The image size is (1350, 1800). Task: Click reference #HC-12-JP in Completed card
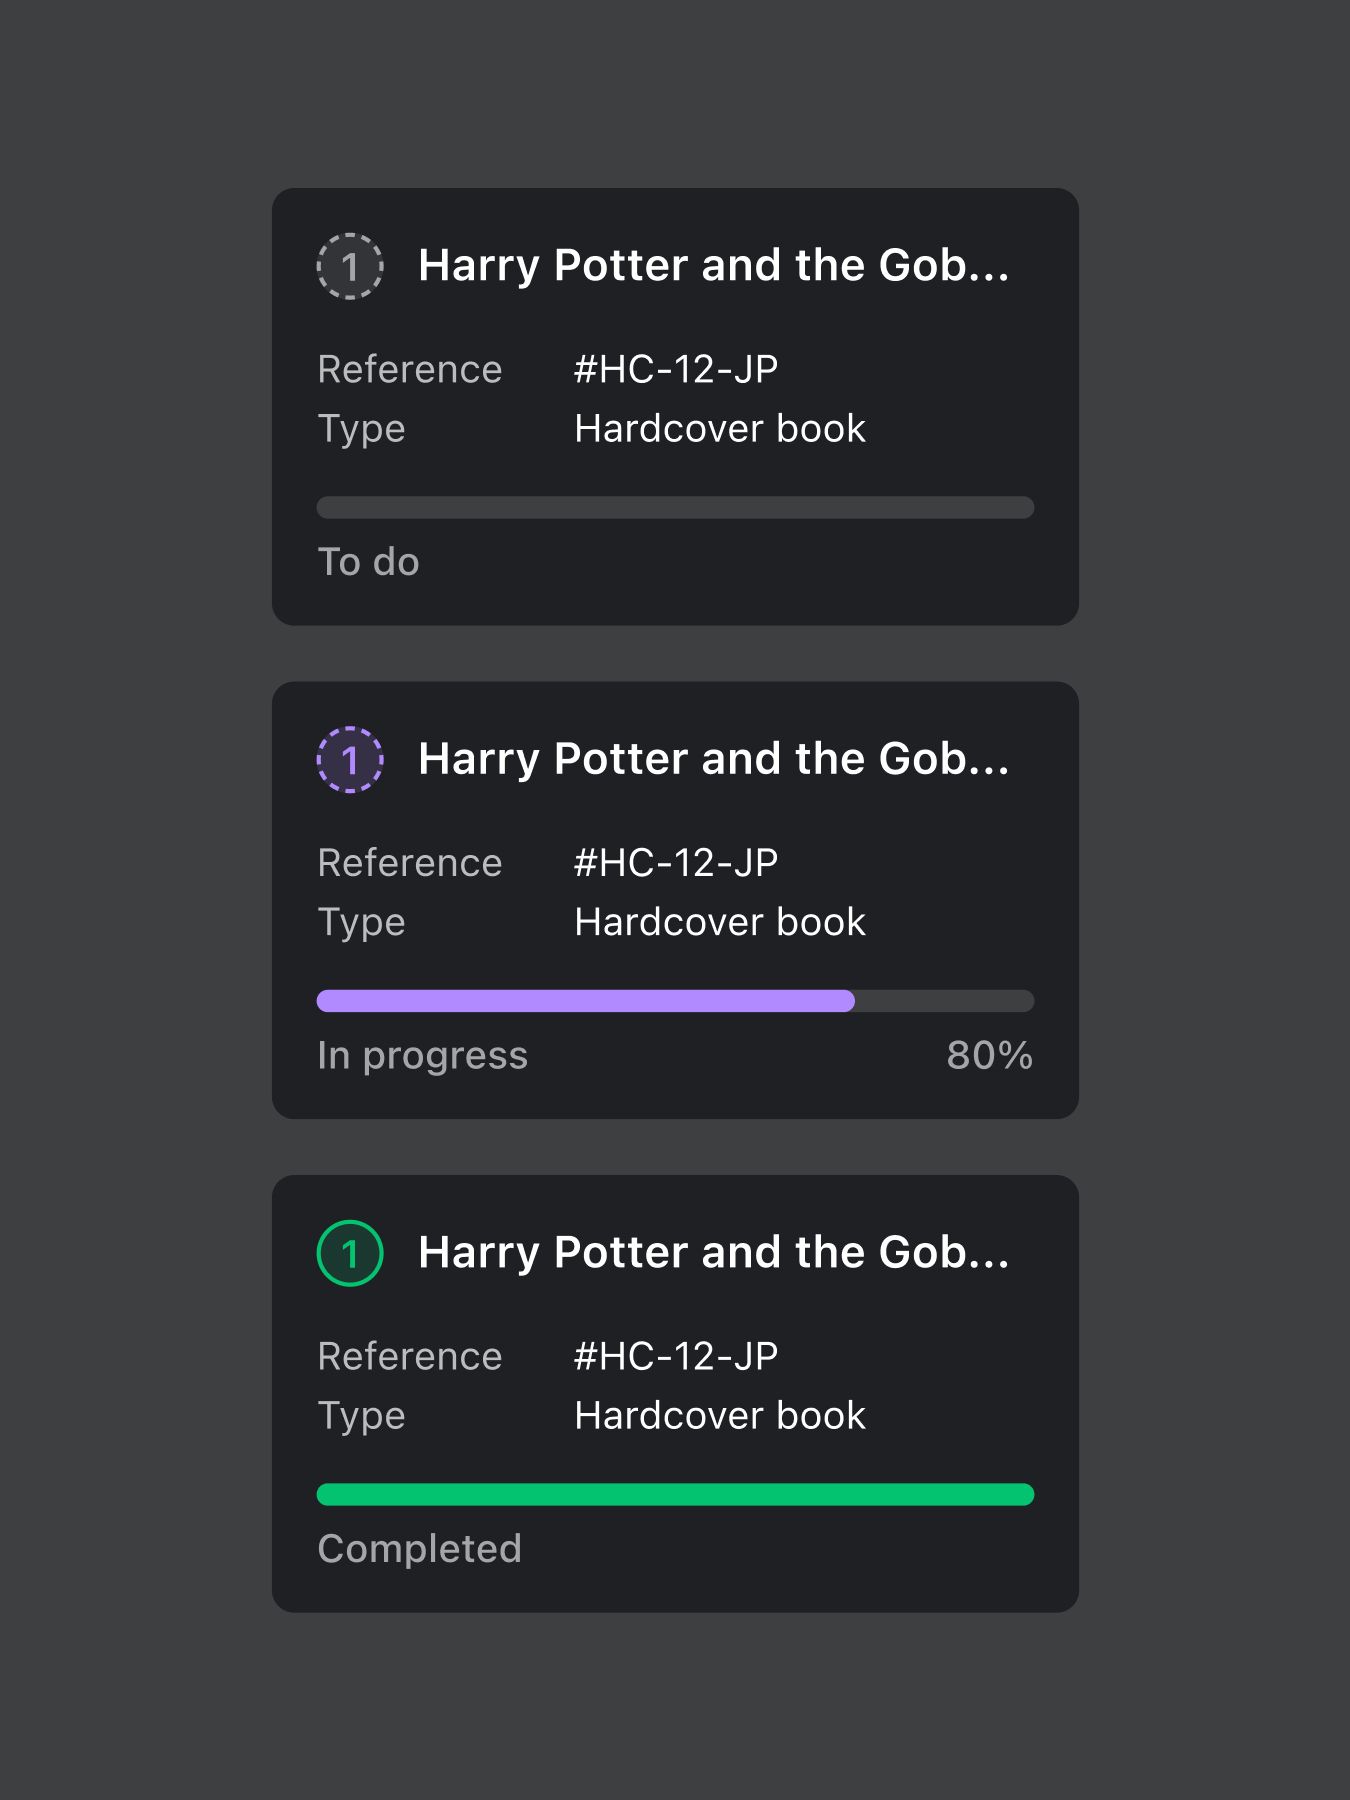click(676, 1357)
